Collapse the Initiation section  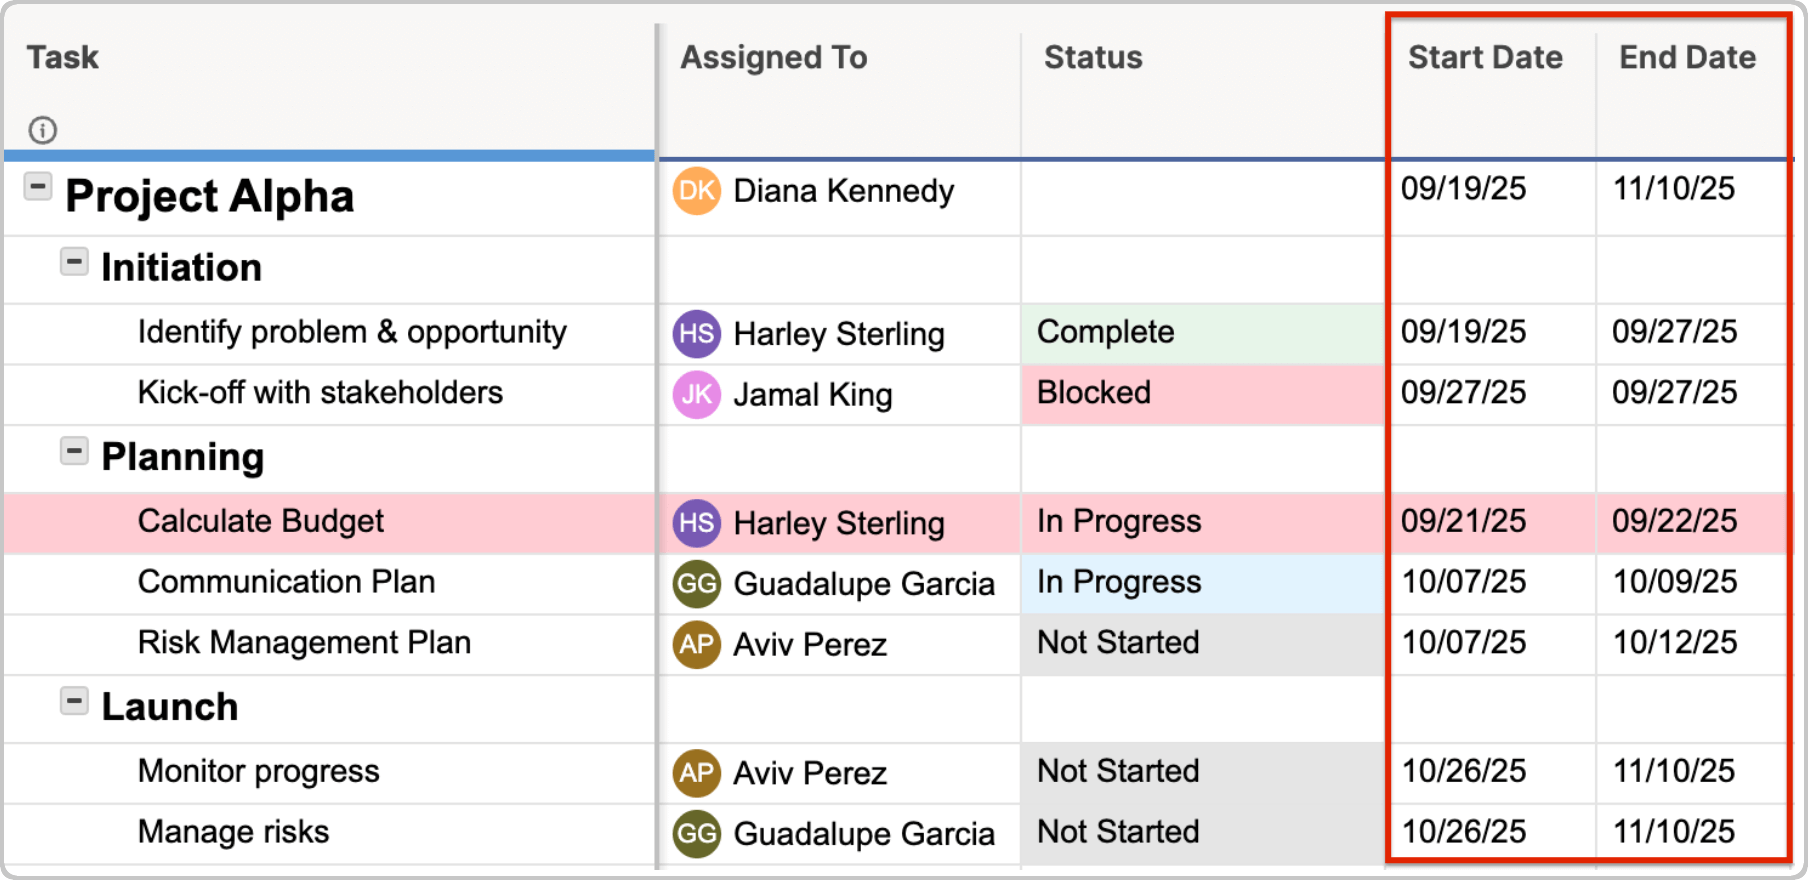pyautogui.click(x=74, y=260)
